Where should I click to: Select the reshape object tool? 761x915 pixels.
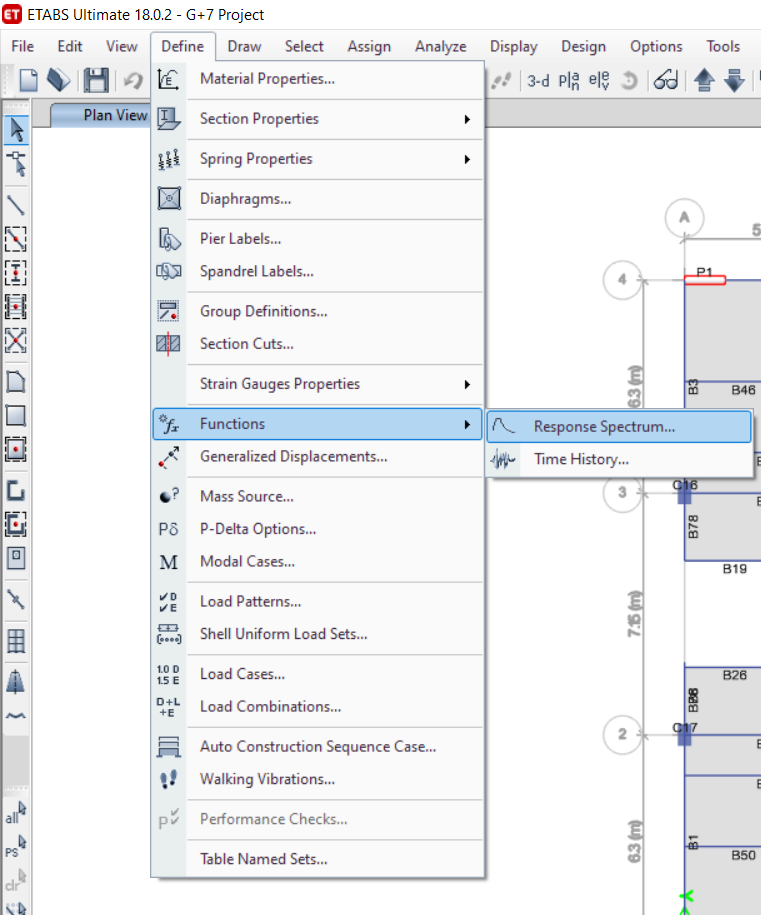(16, 164)
